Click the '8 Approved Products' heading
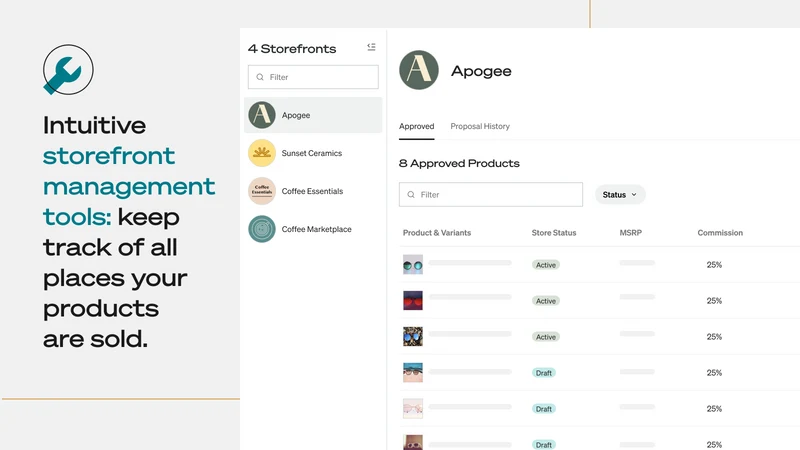This screenshot has width=800, height=450. (x=459, y=163)
